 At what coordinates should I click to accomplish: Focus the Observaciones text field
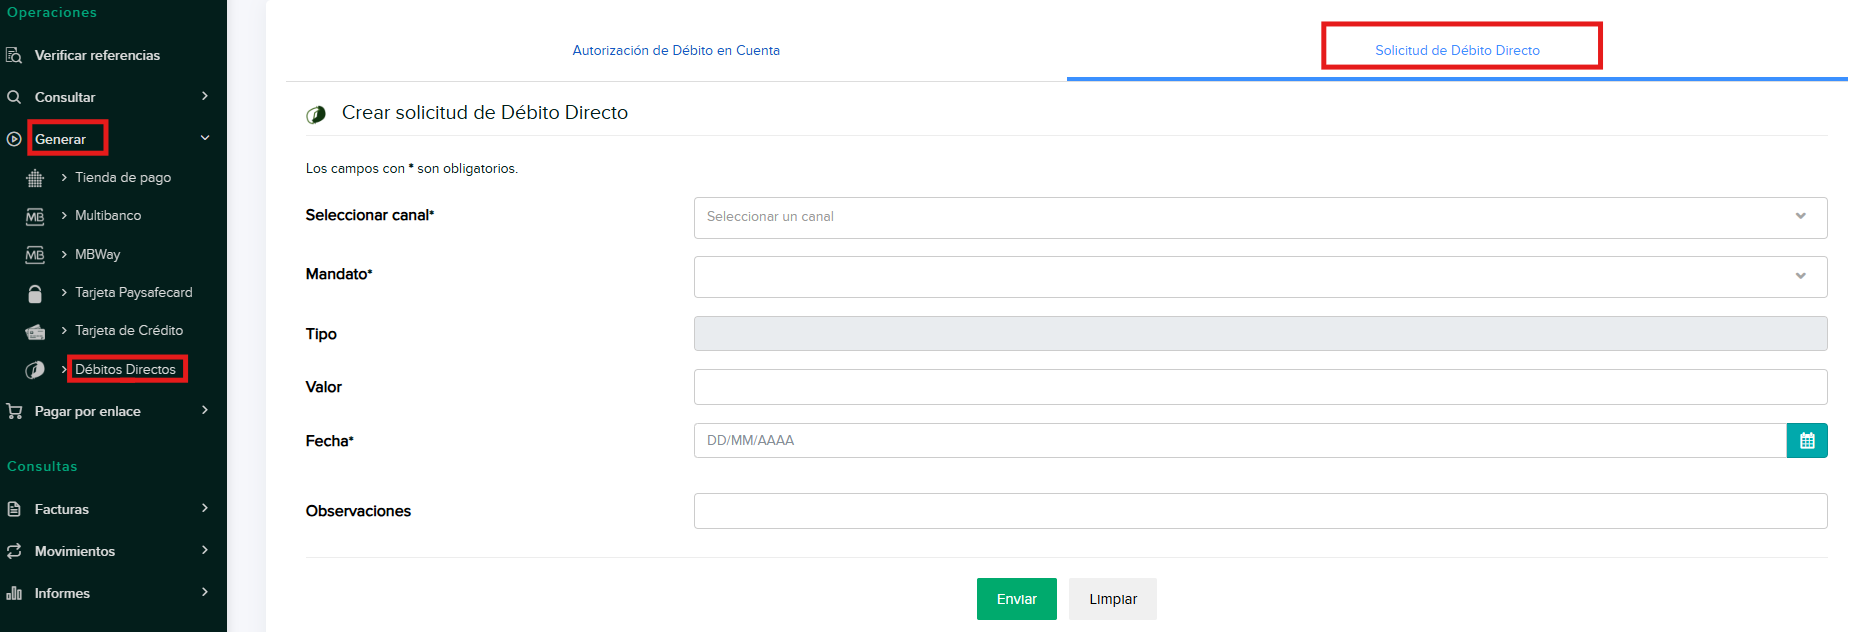[1259, 511]
